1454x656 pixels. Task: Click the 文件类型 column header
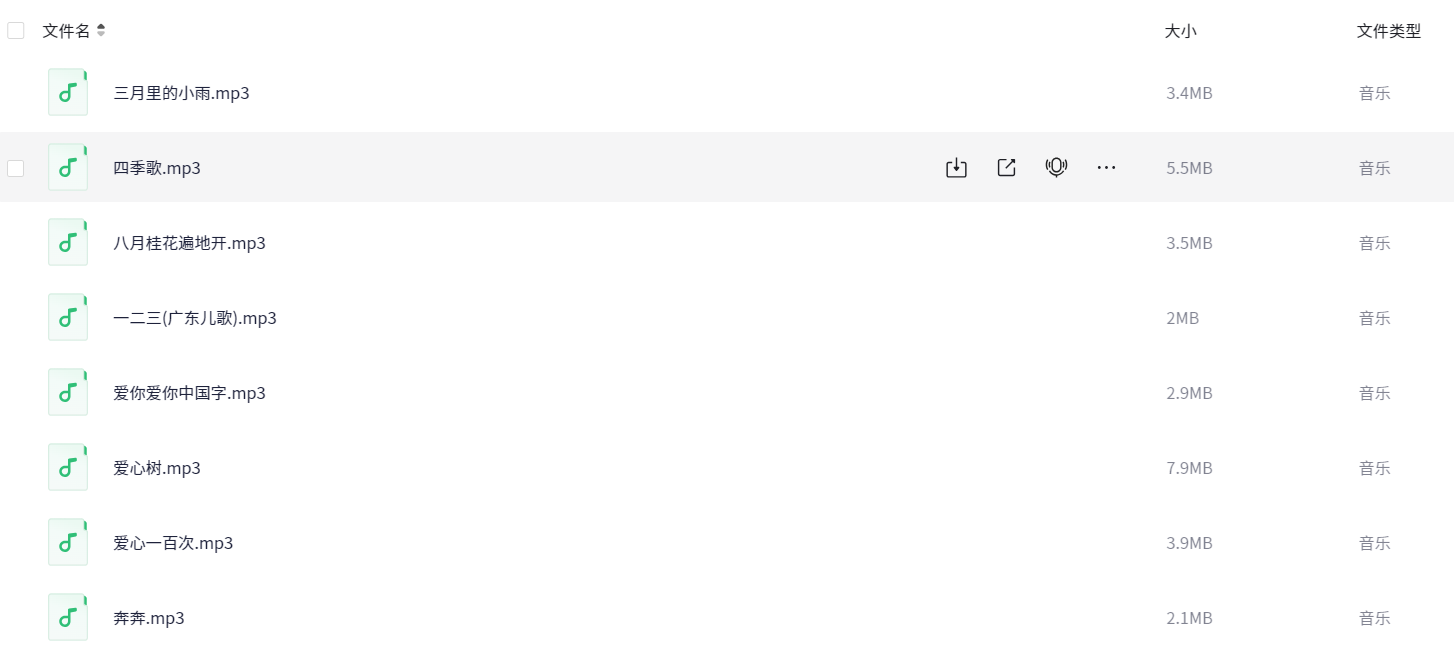click(1388, 31)
